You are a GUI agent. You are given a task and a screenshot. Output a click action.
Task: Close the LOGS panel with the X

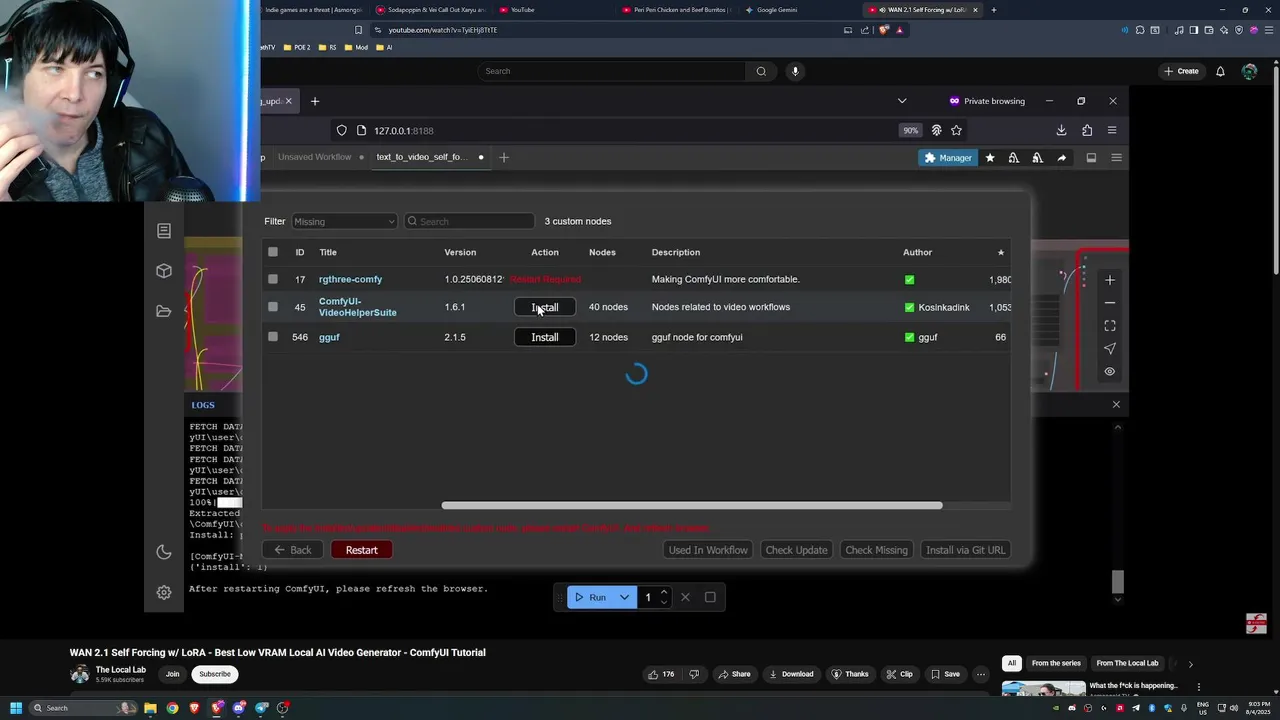[1116, 405]
